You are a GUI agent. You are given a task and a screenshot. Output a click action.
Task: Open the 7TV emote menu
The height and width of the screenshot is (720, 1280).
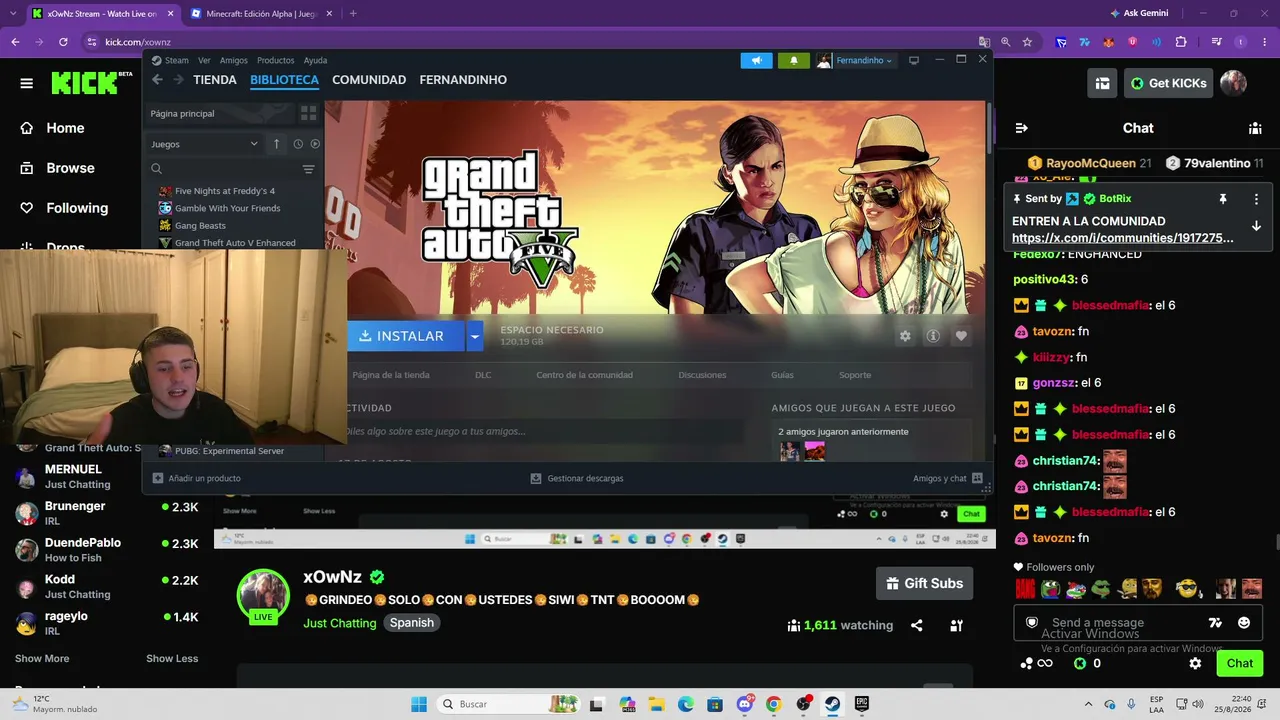pos(1215,623)
